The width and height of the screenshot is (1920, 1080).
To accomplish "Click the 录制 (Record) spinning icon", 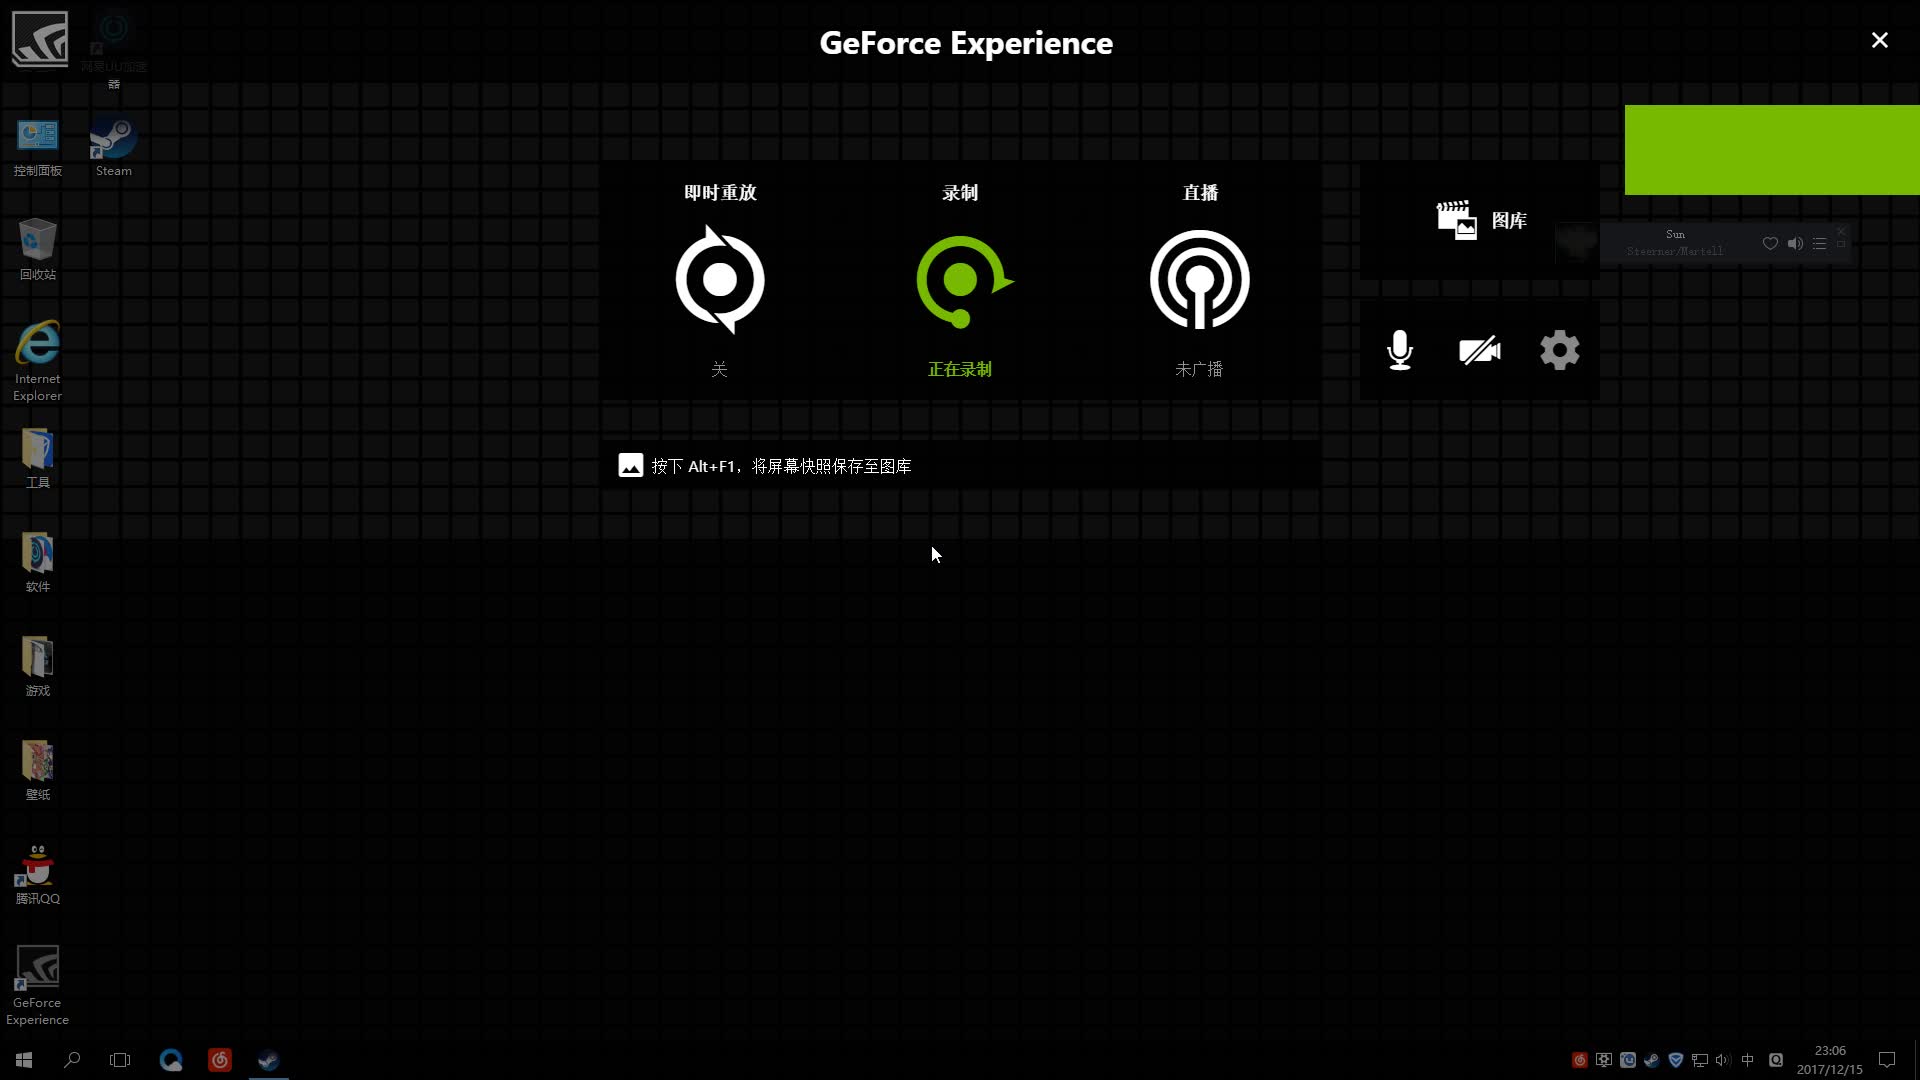I will pyautogui.click(x=959, y=281).
